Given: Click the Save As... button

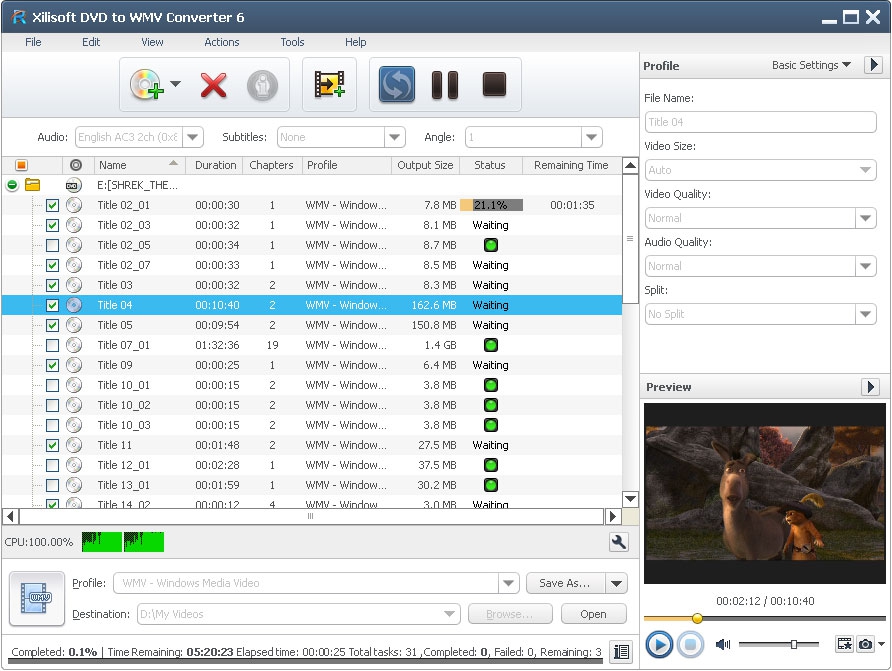Looking at the screenshot, I should pos(565,583).
